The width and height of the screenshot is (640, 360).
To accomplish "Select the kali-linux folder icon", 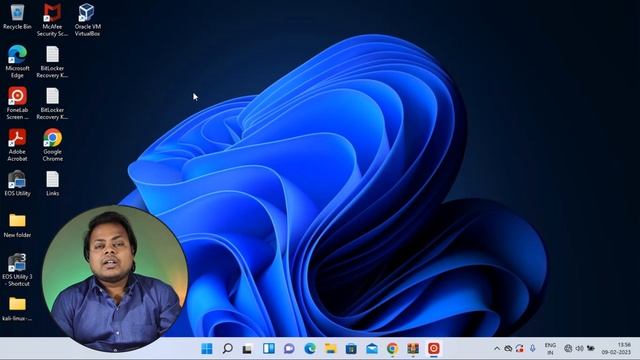I will [x=17, y=309].
